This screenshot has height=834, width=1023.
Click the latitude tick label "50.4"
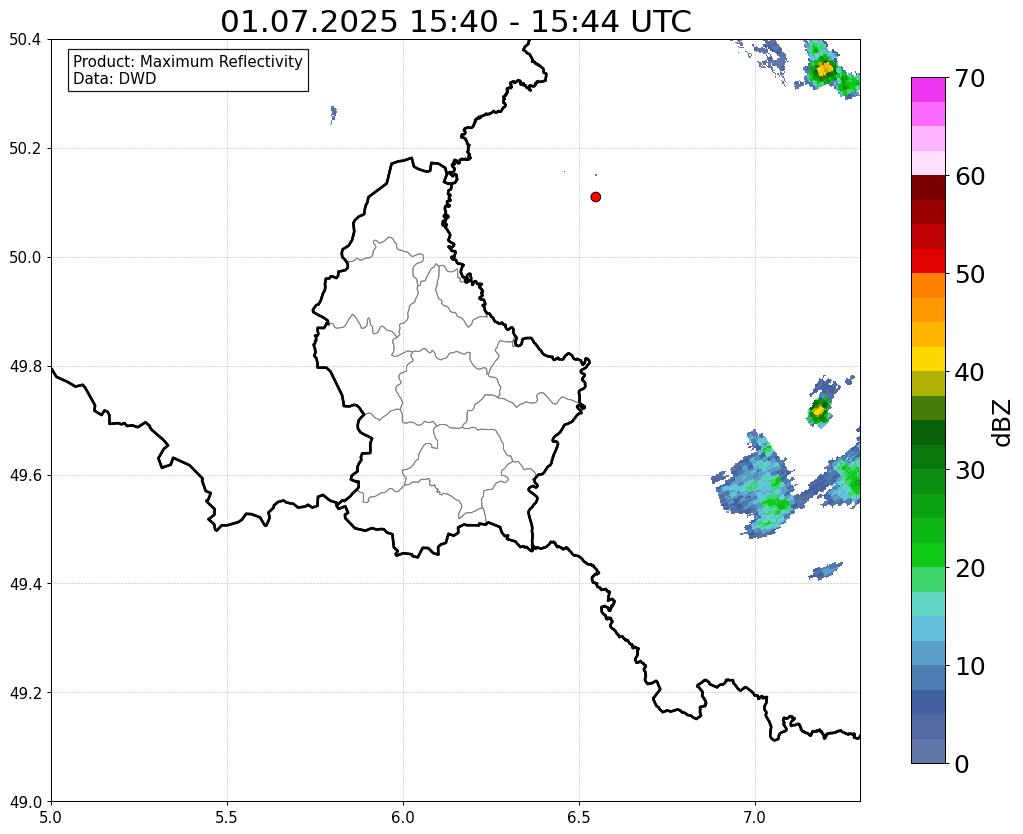[25, 40]
